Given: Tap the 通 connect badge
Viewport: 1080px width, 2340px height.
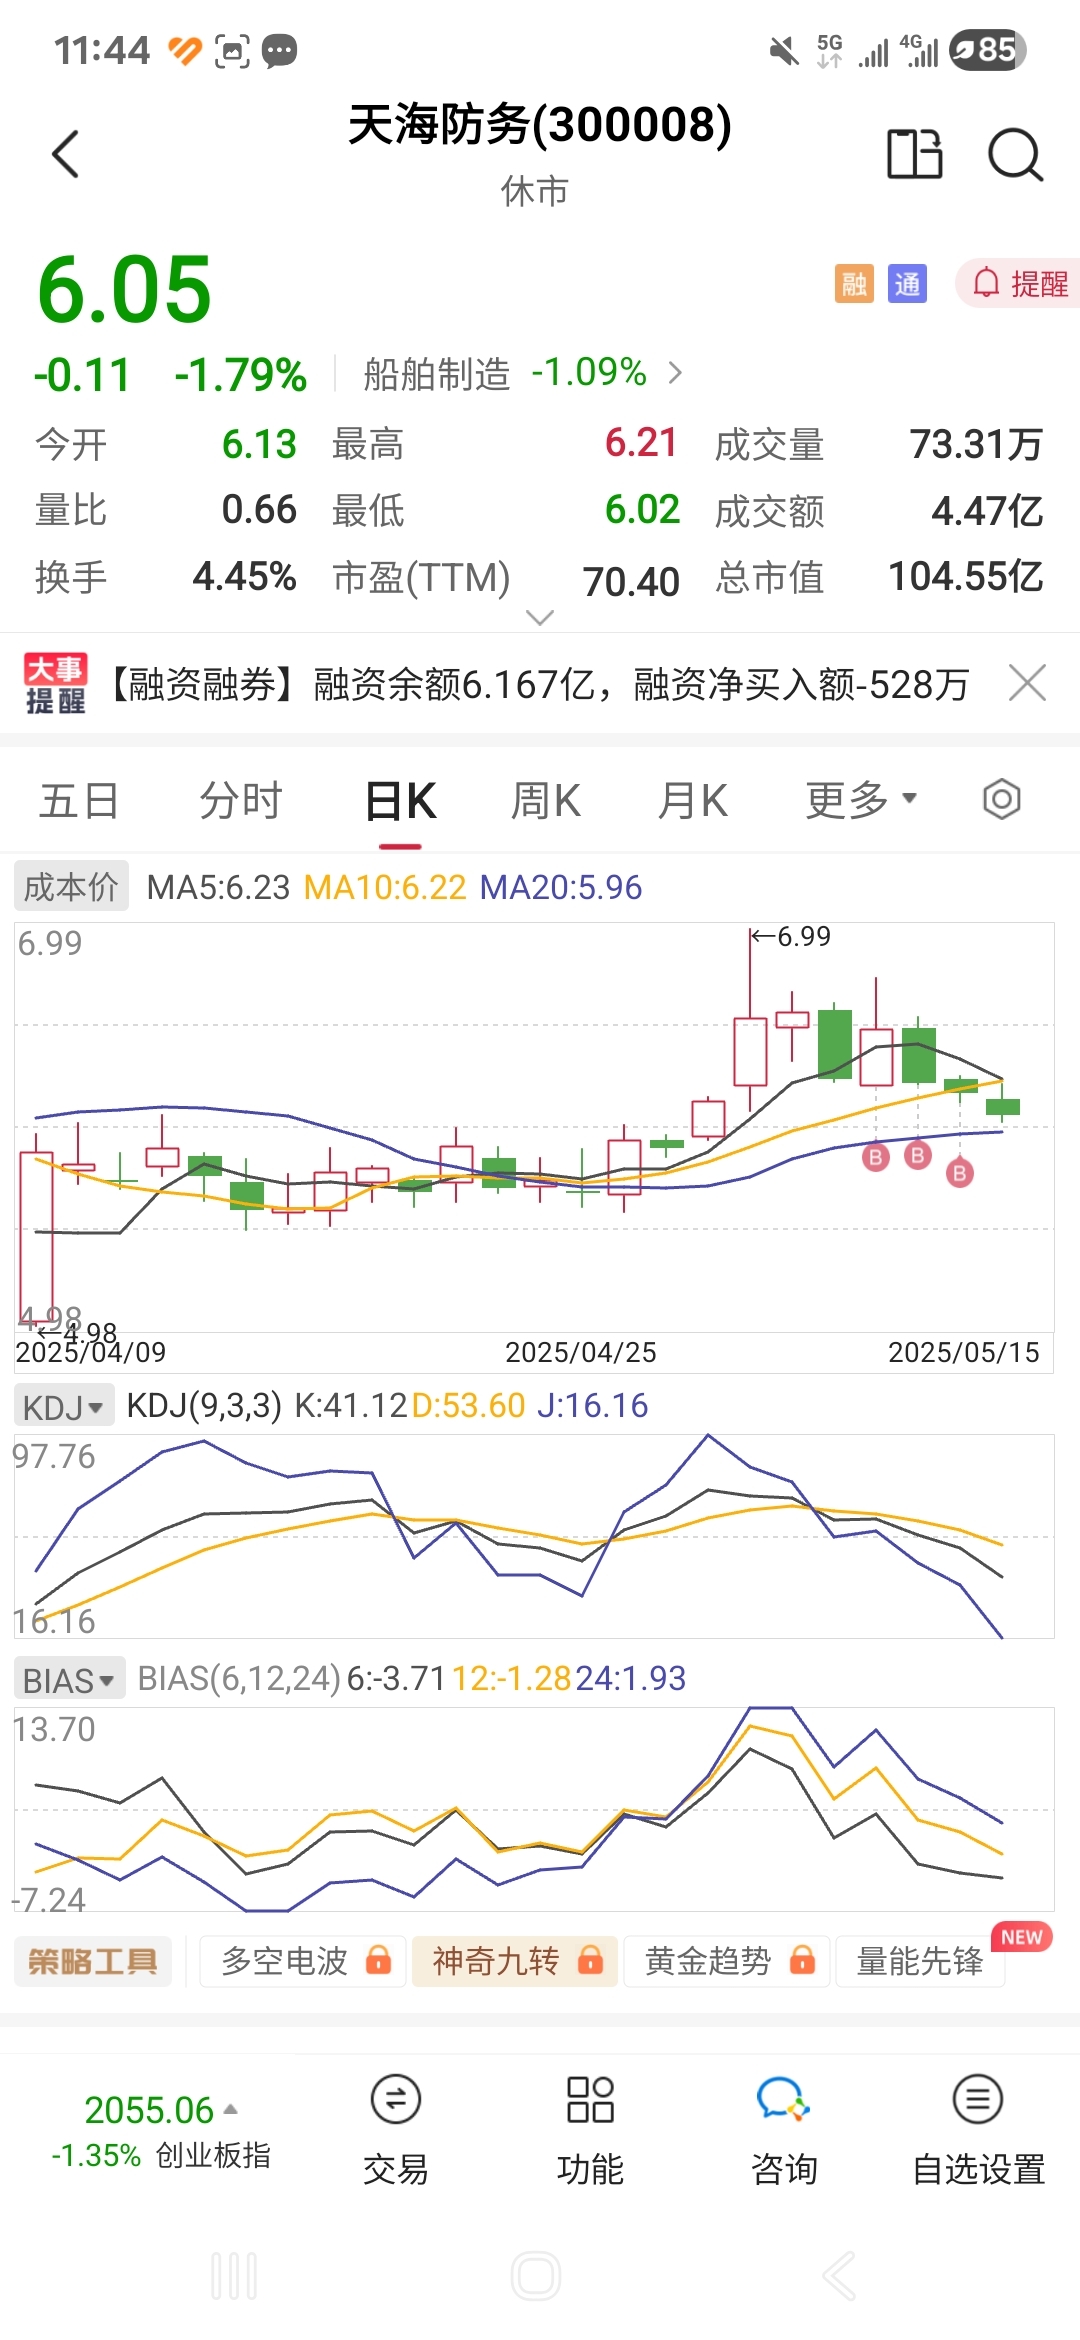Looking at the screenshot, I should click(907, 284).
